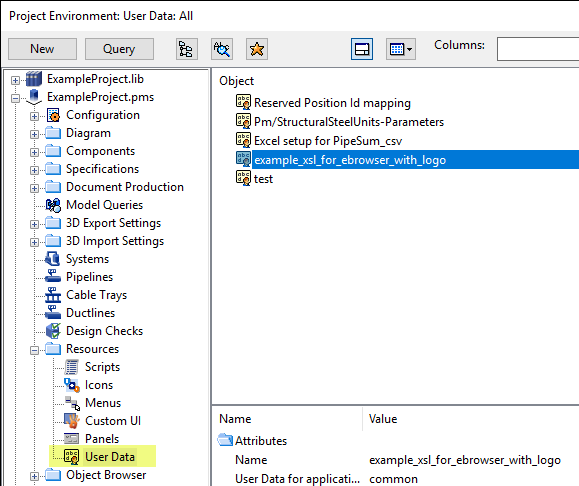Open the table view dropdown arrow
This screenshot has height=486, width=579.
pos(409,49)
